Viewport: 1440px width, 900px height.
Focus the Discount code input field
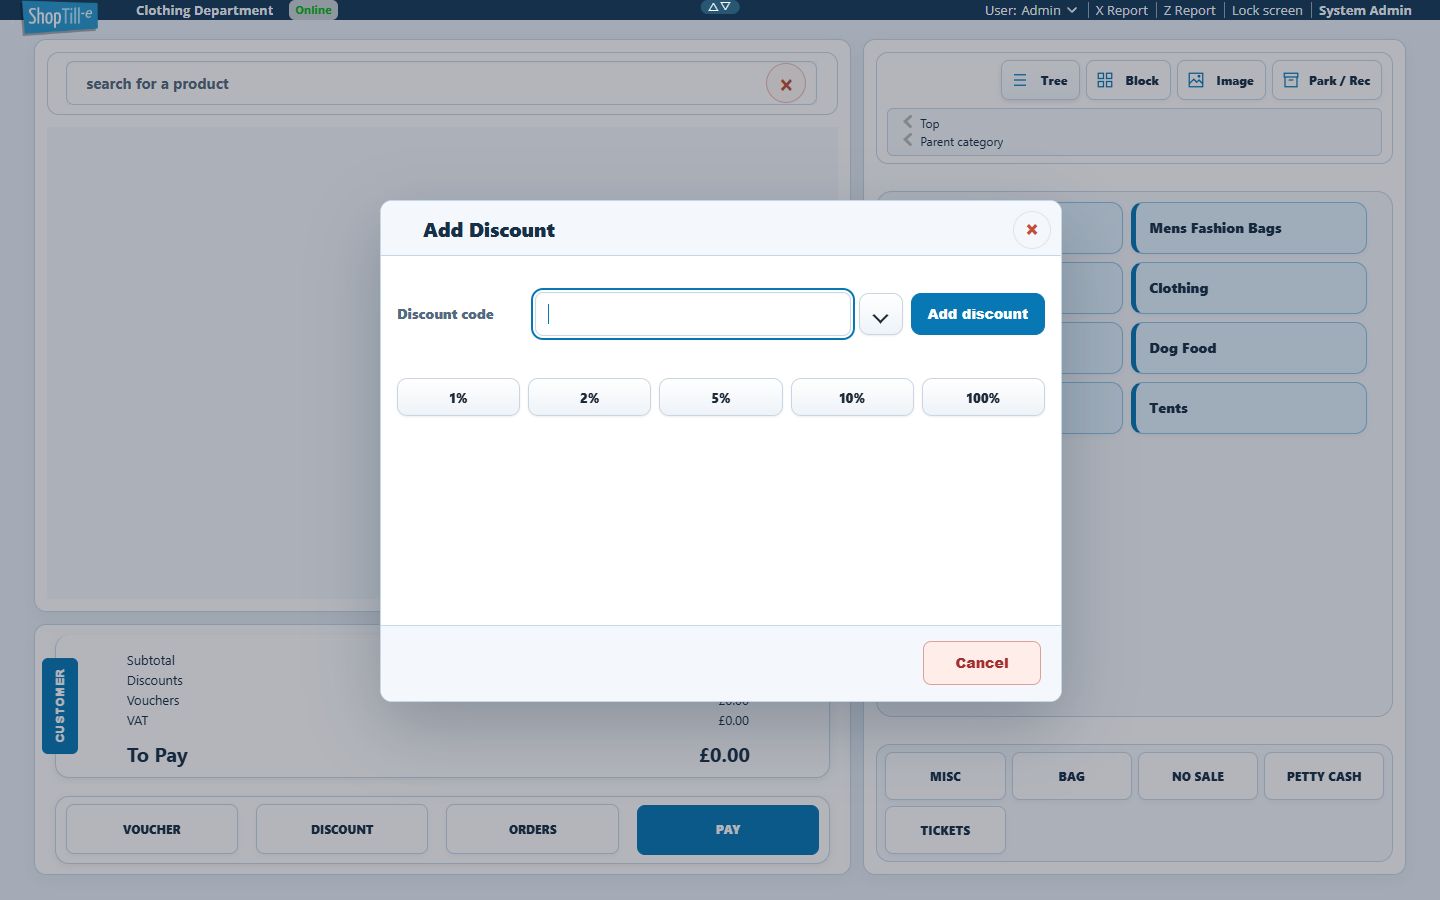click(x=692, y=314)
